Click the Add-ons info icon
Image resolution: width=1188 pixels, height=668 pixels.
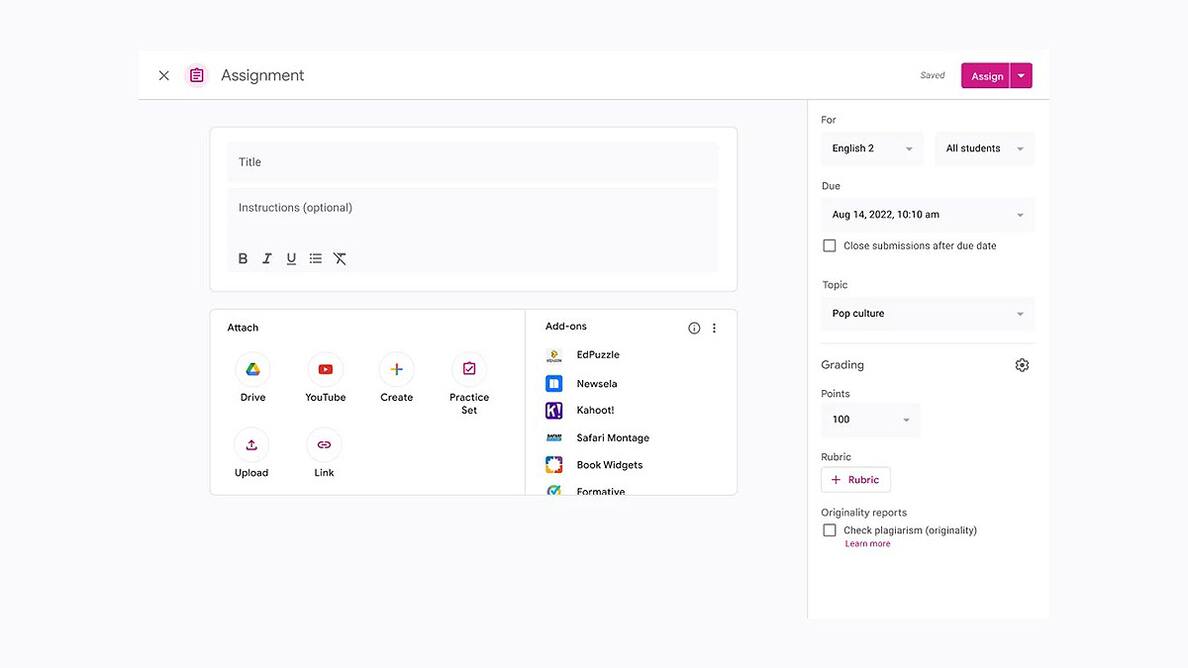pyautogui.click(x=694, y=328)
